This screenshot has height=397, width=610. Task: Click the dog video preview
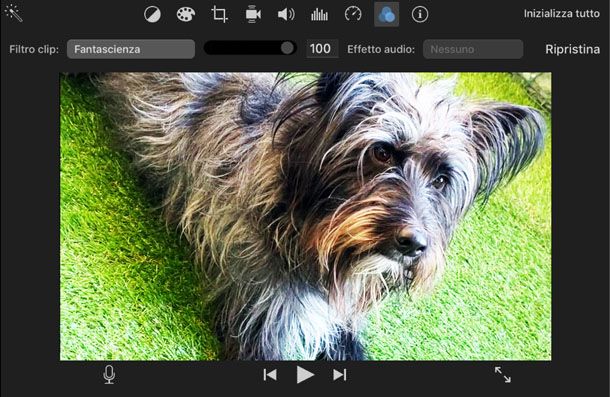click(x=305, y=216)
